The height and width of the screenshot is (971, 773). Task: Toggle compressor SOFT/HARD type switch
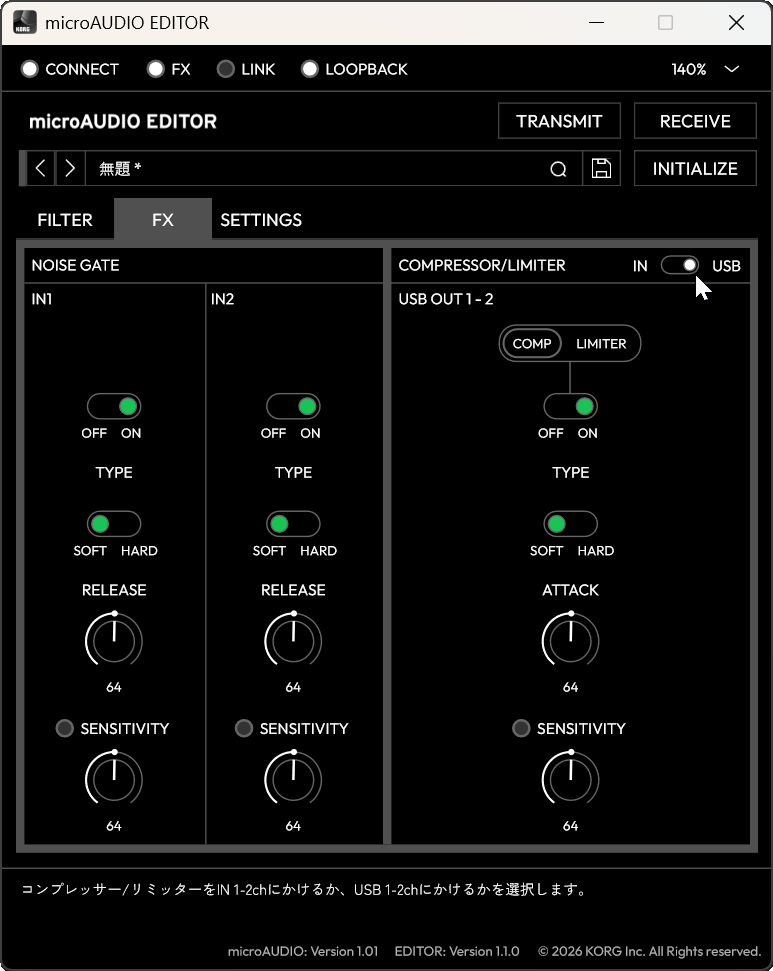[x=570, y=524]
